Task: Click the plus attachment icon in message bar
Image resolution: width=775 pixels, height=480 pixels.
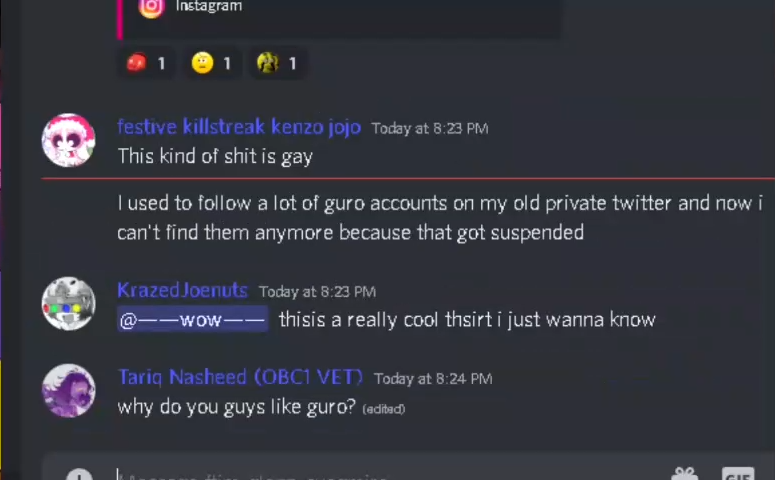Action: point(79,475)
